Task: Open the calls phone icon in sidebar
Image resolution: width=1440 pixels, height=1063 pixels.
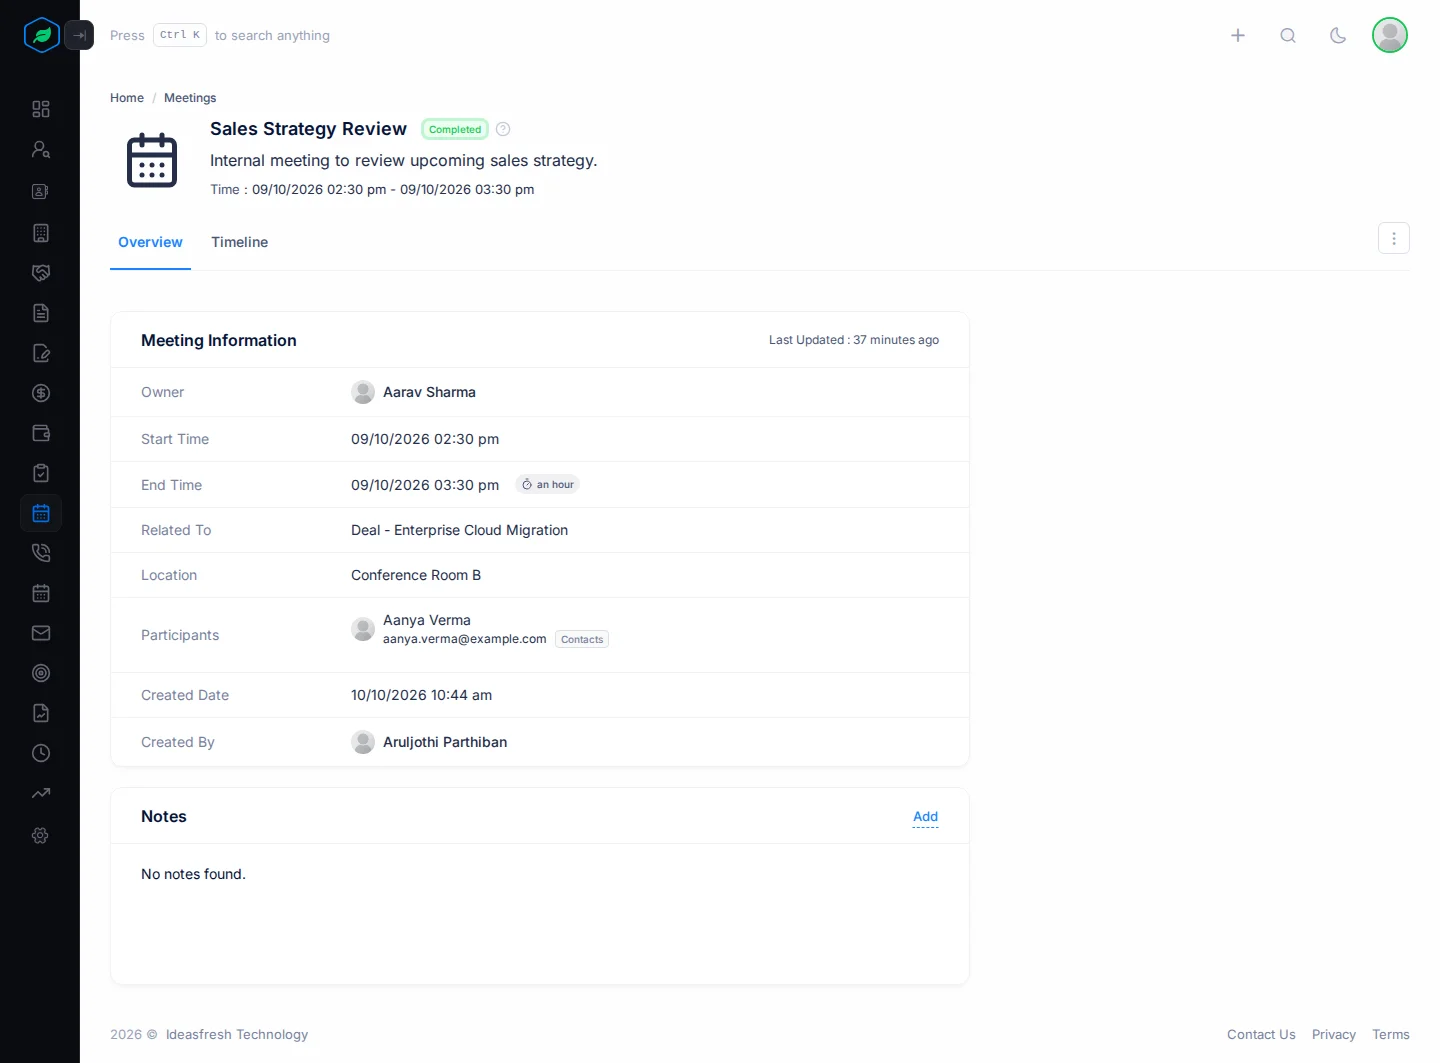Action: click(41, 553)
